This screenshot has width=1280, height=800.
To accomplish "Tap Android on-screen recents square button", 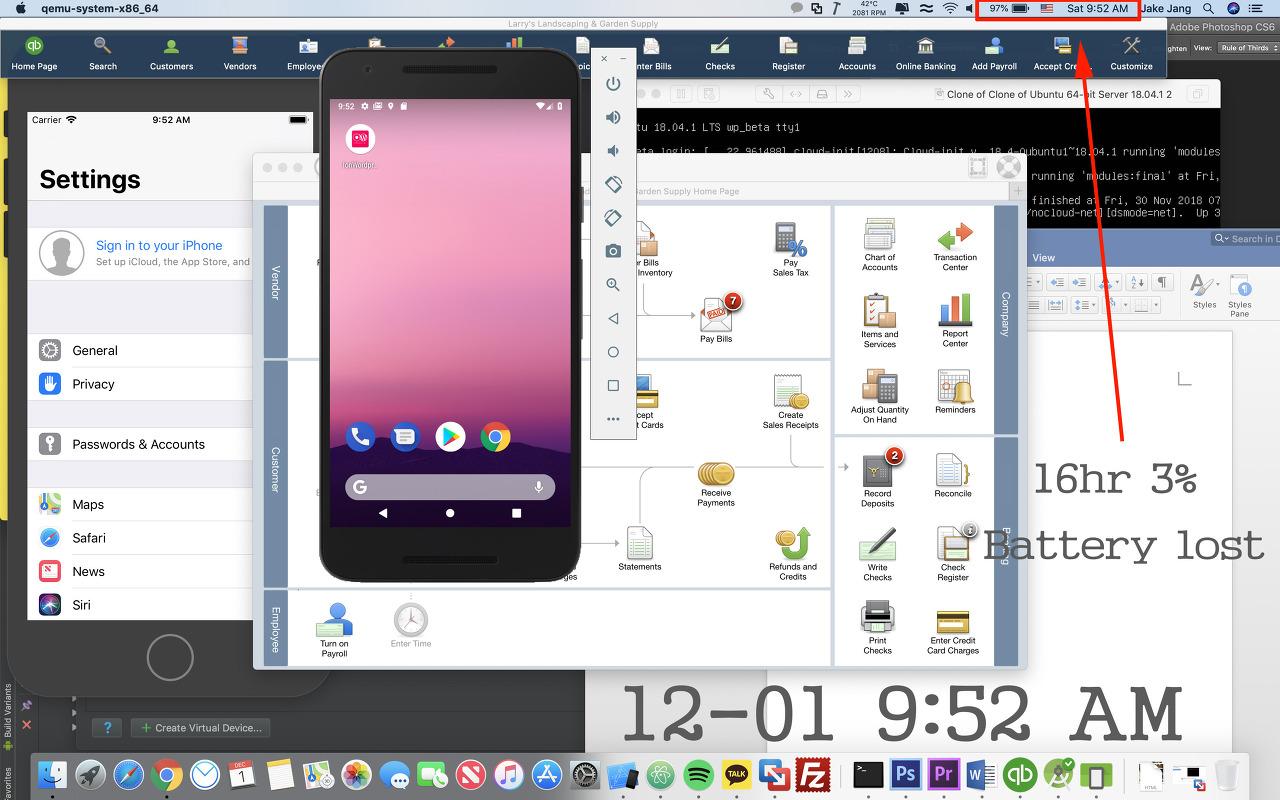I will [516, 513].
